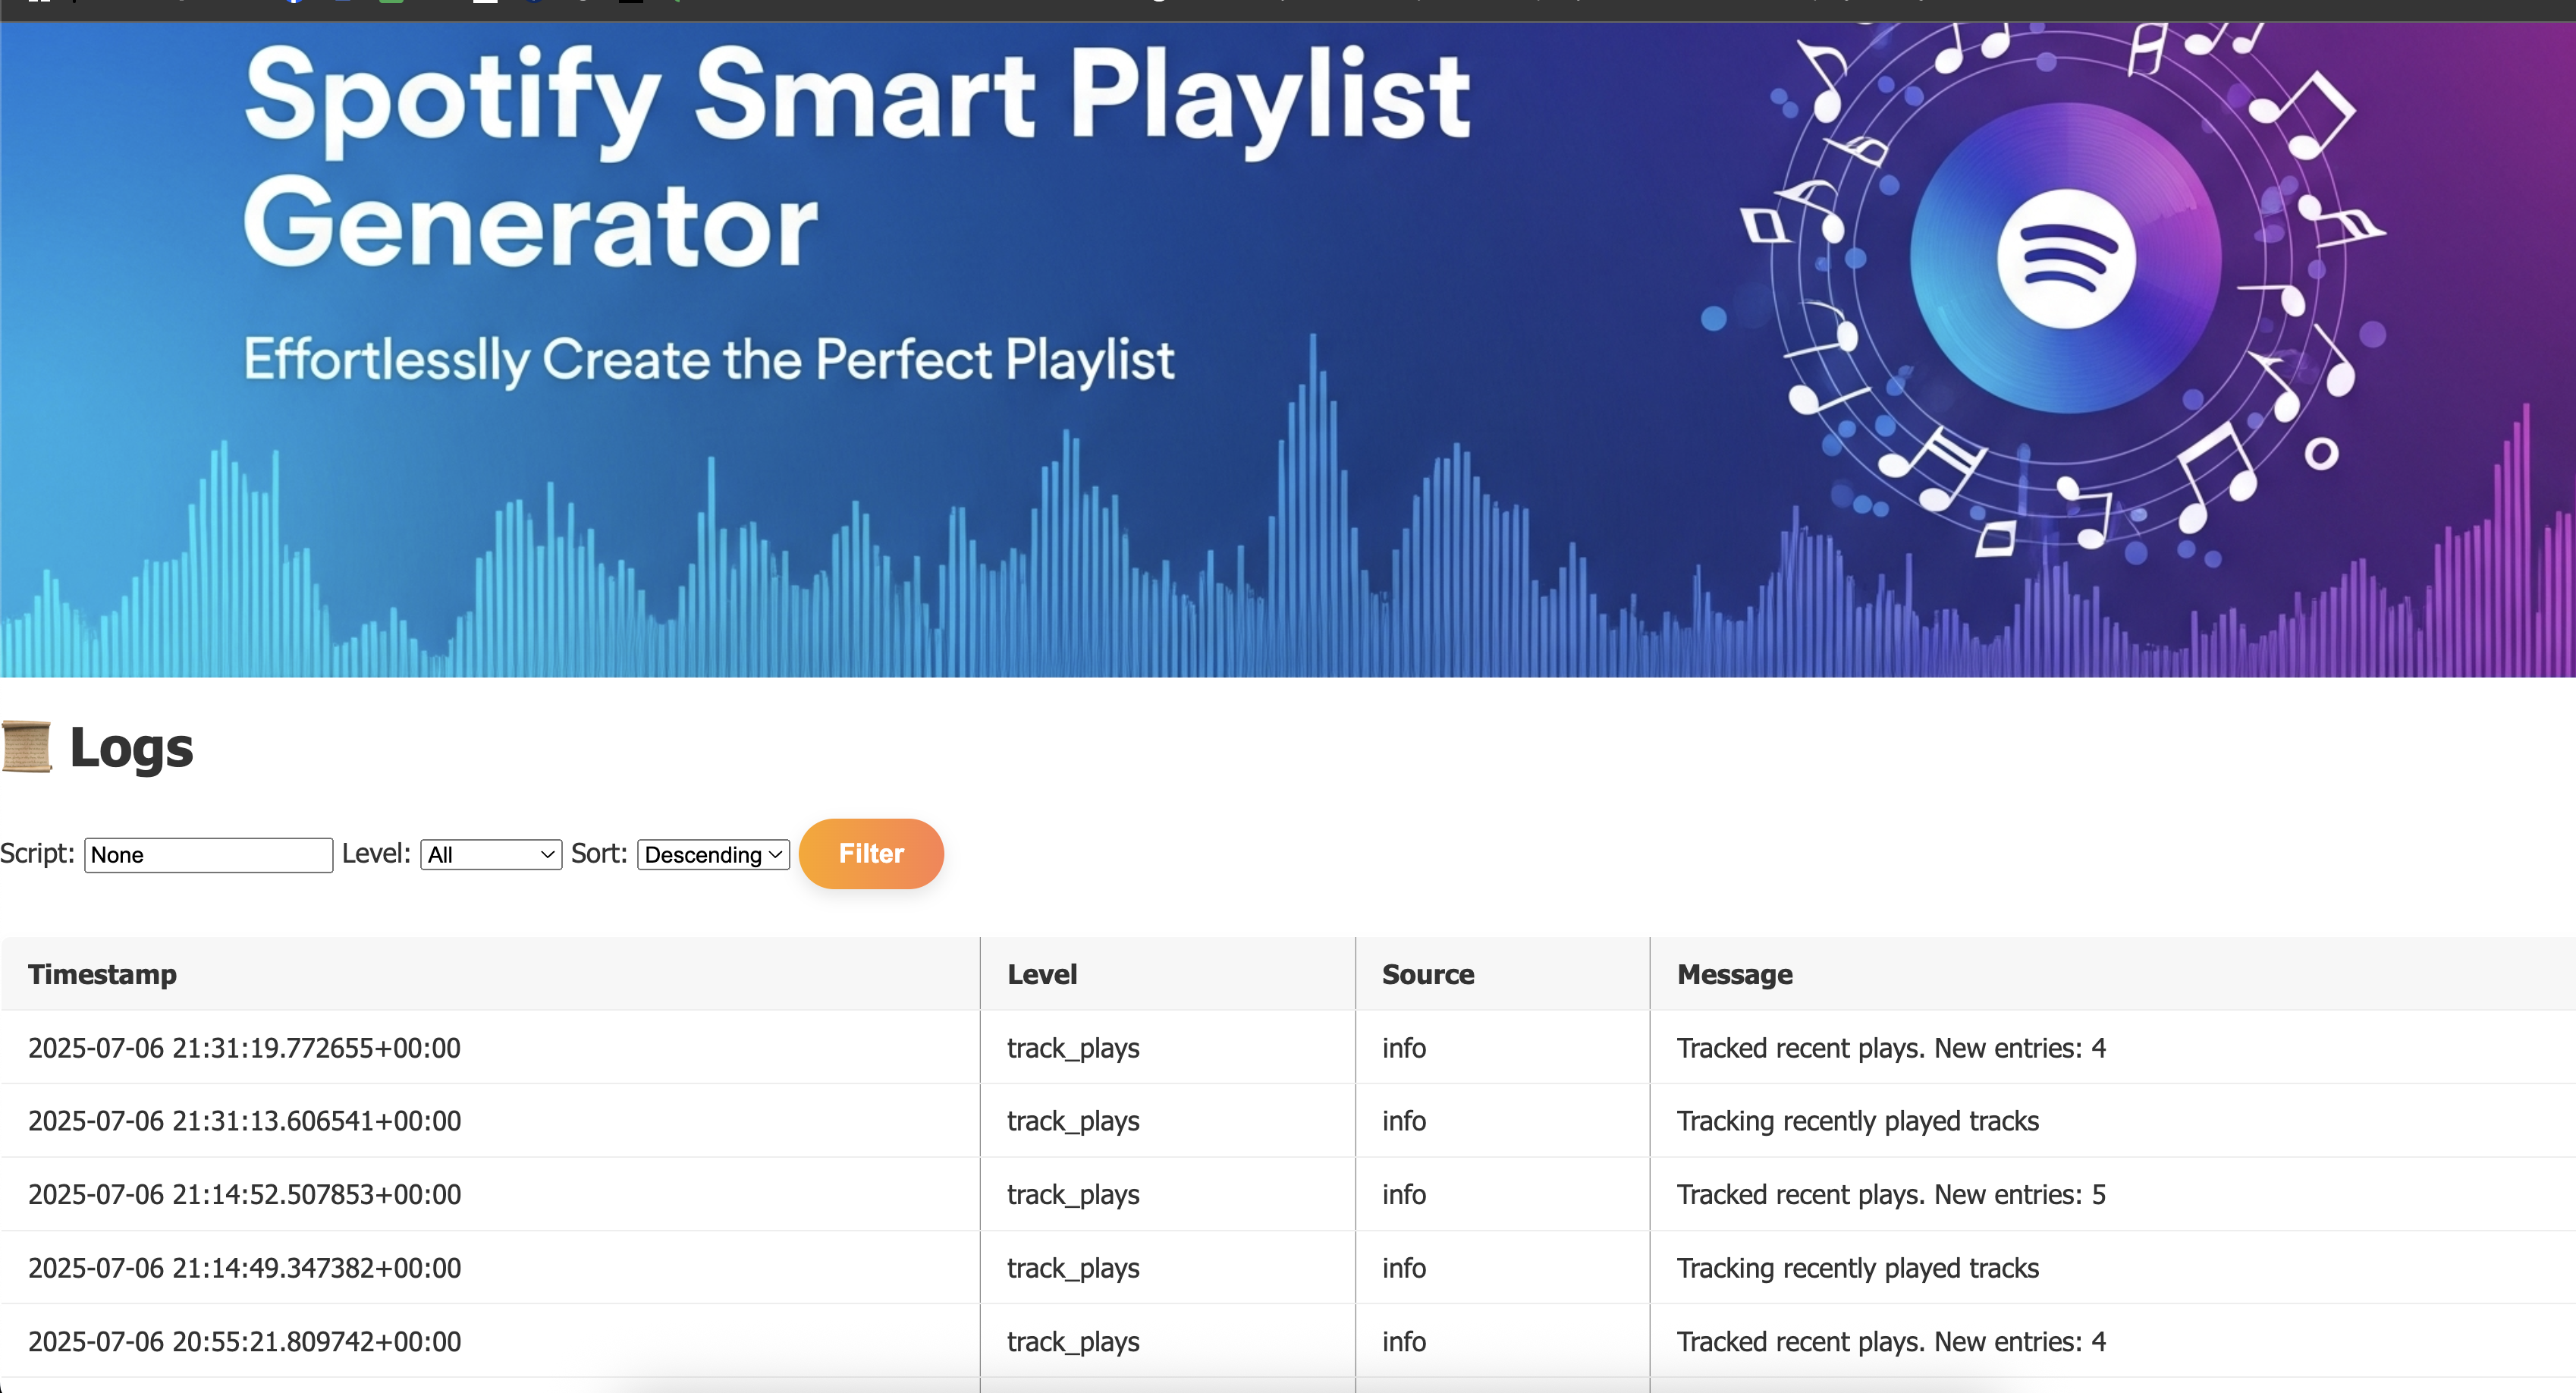Select timestamp 2025-07-06 21:31:19.772655+00:00
The width and height of the screenshot is (2576, 1393).
click(244, 1048)
